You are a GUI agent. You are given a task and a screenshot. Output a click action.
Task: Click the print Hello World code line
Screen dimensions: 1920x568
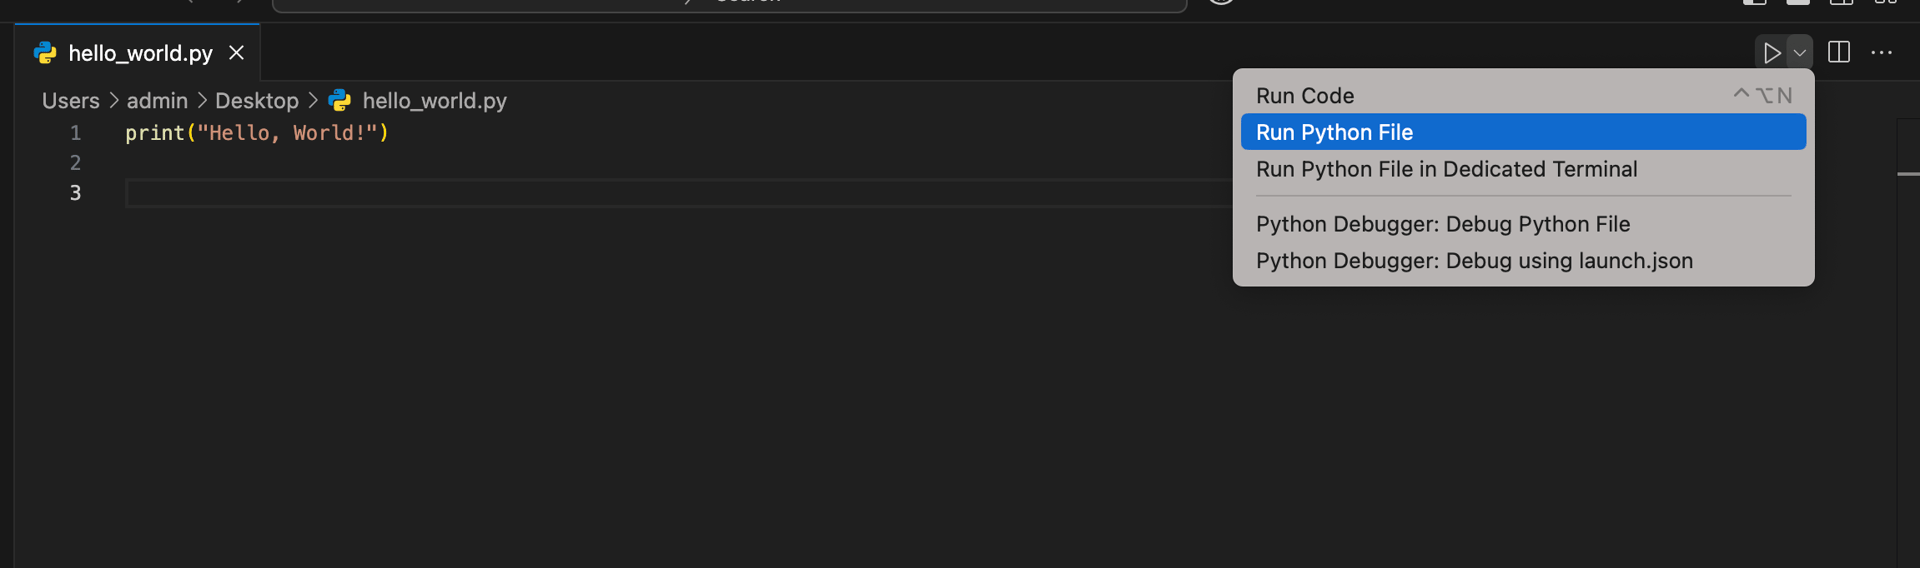coord(257,133)
